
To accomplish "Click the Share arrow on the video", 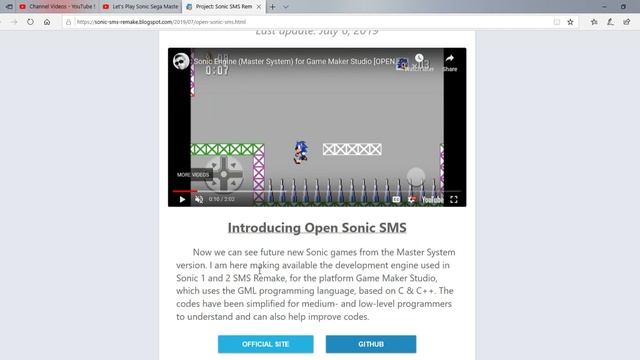I will pos(449,62).
